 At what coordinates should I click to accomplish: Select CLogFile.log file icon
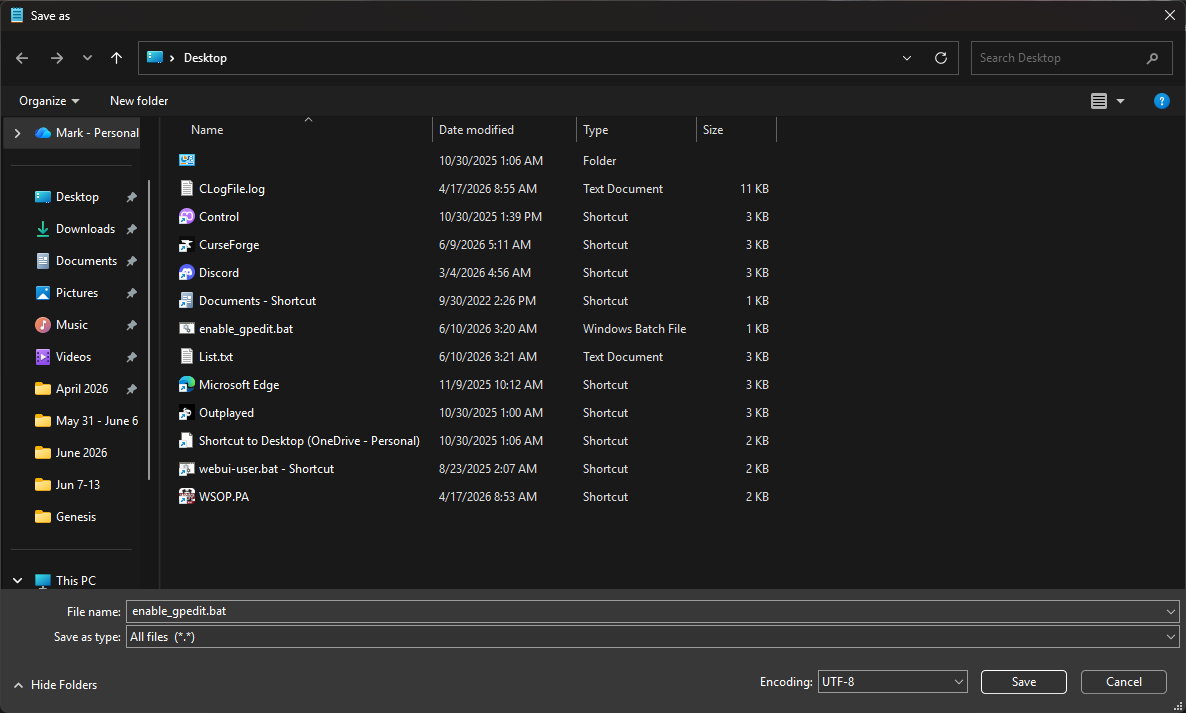point(187,188)
